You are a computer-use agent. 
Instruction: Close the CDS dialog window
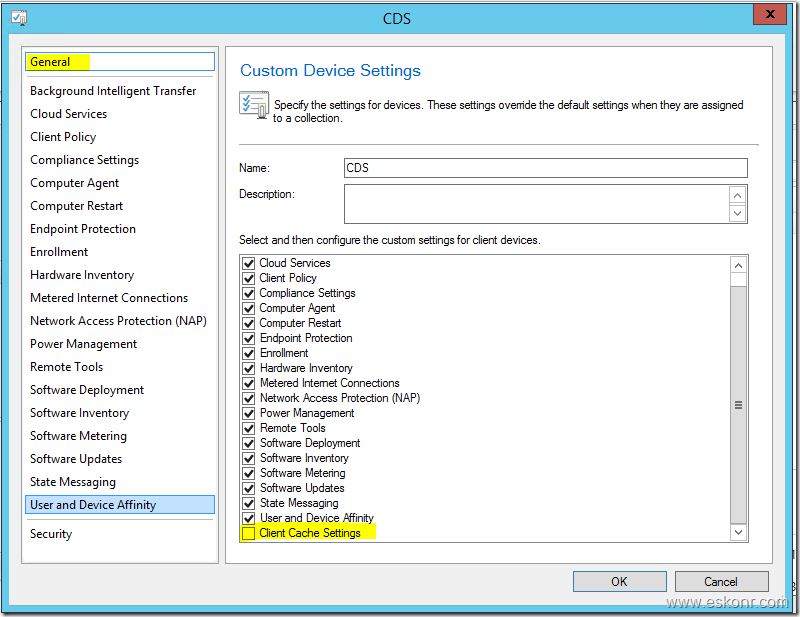(768, 16)
